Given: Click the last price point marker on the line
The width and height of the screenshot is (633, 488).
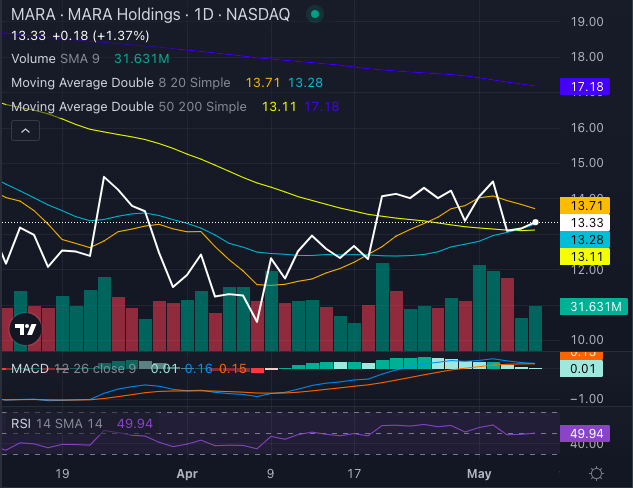Looking at the screenshot, I should pos(535,222).
